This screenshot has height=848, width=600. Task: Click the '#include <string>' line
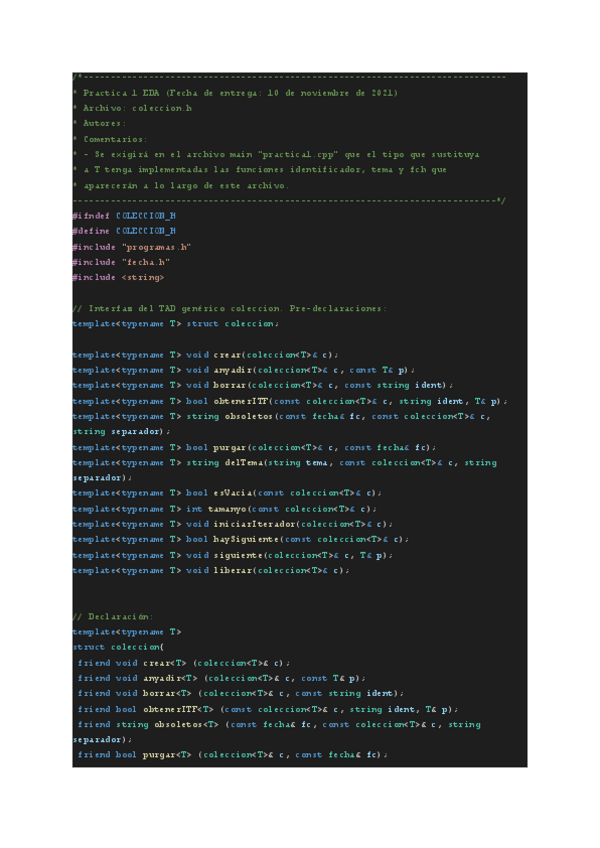click(118, 277)
